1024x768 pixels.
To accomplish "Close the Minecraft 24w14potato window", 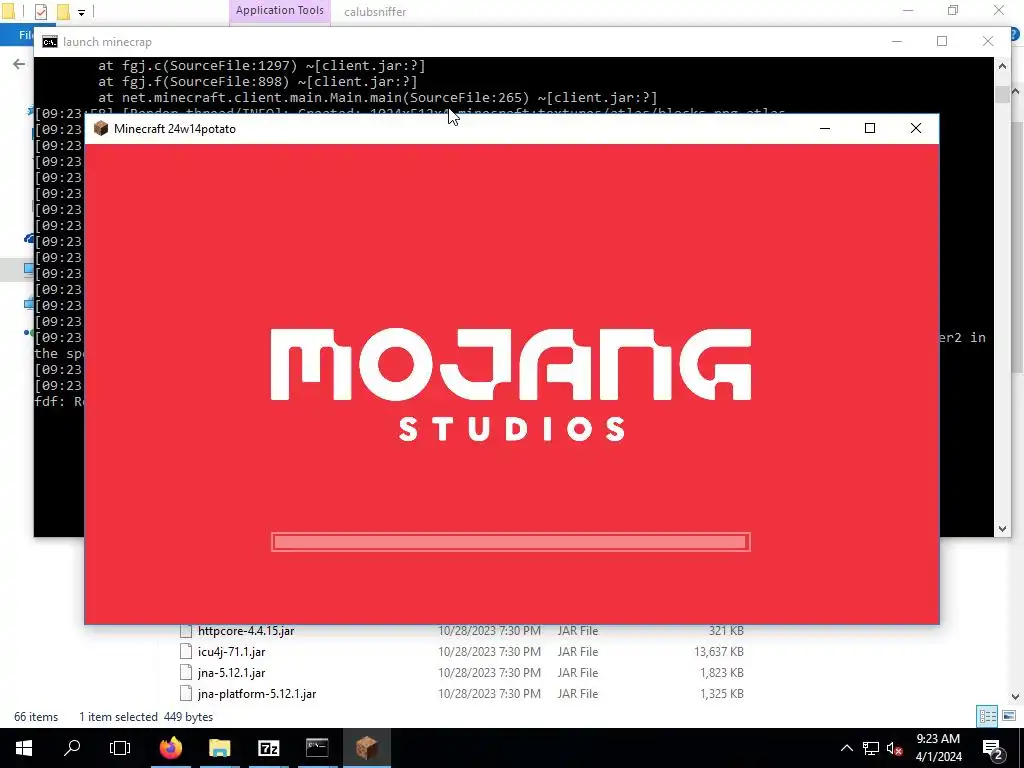I will point(916,129).
